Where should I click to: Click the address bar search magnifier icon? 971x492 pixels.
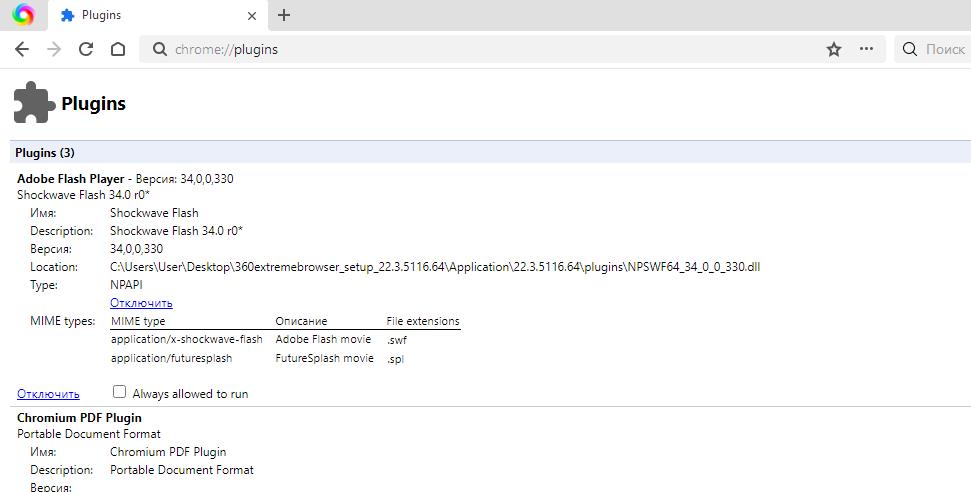(160, 49)
